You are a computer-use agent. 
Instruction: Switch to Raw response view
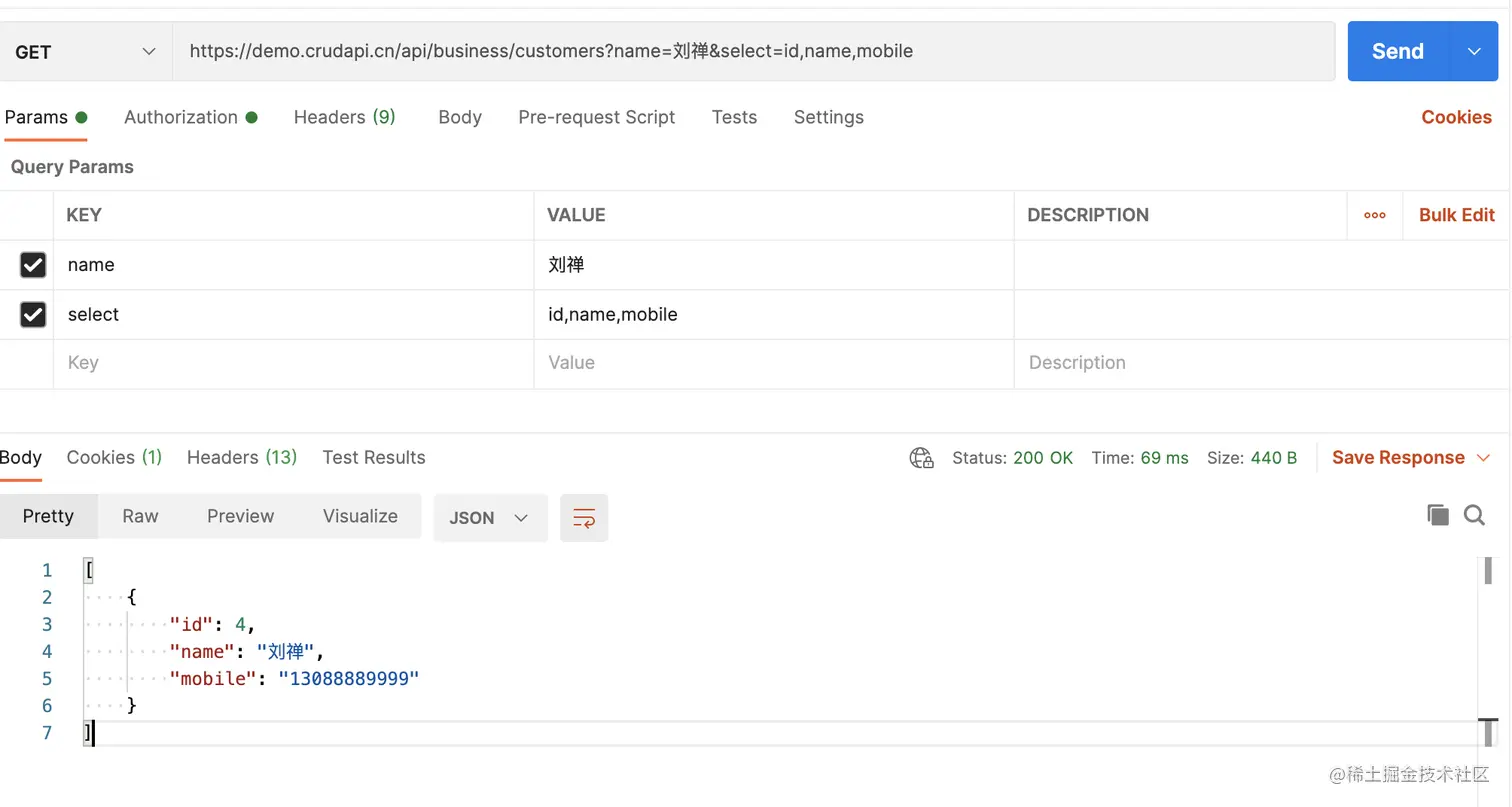(140, 516)
